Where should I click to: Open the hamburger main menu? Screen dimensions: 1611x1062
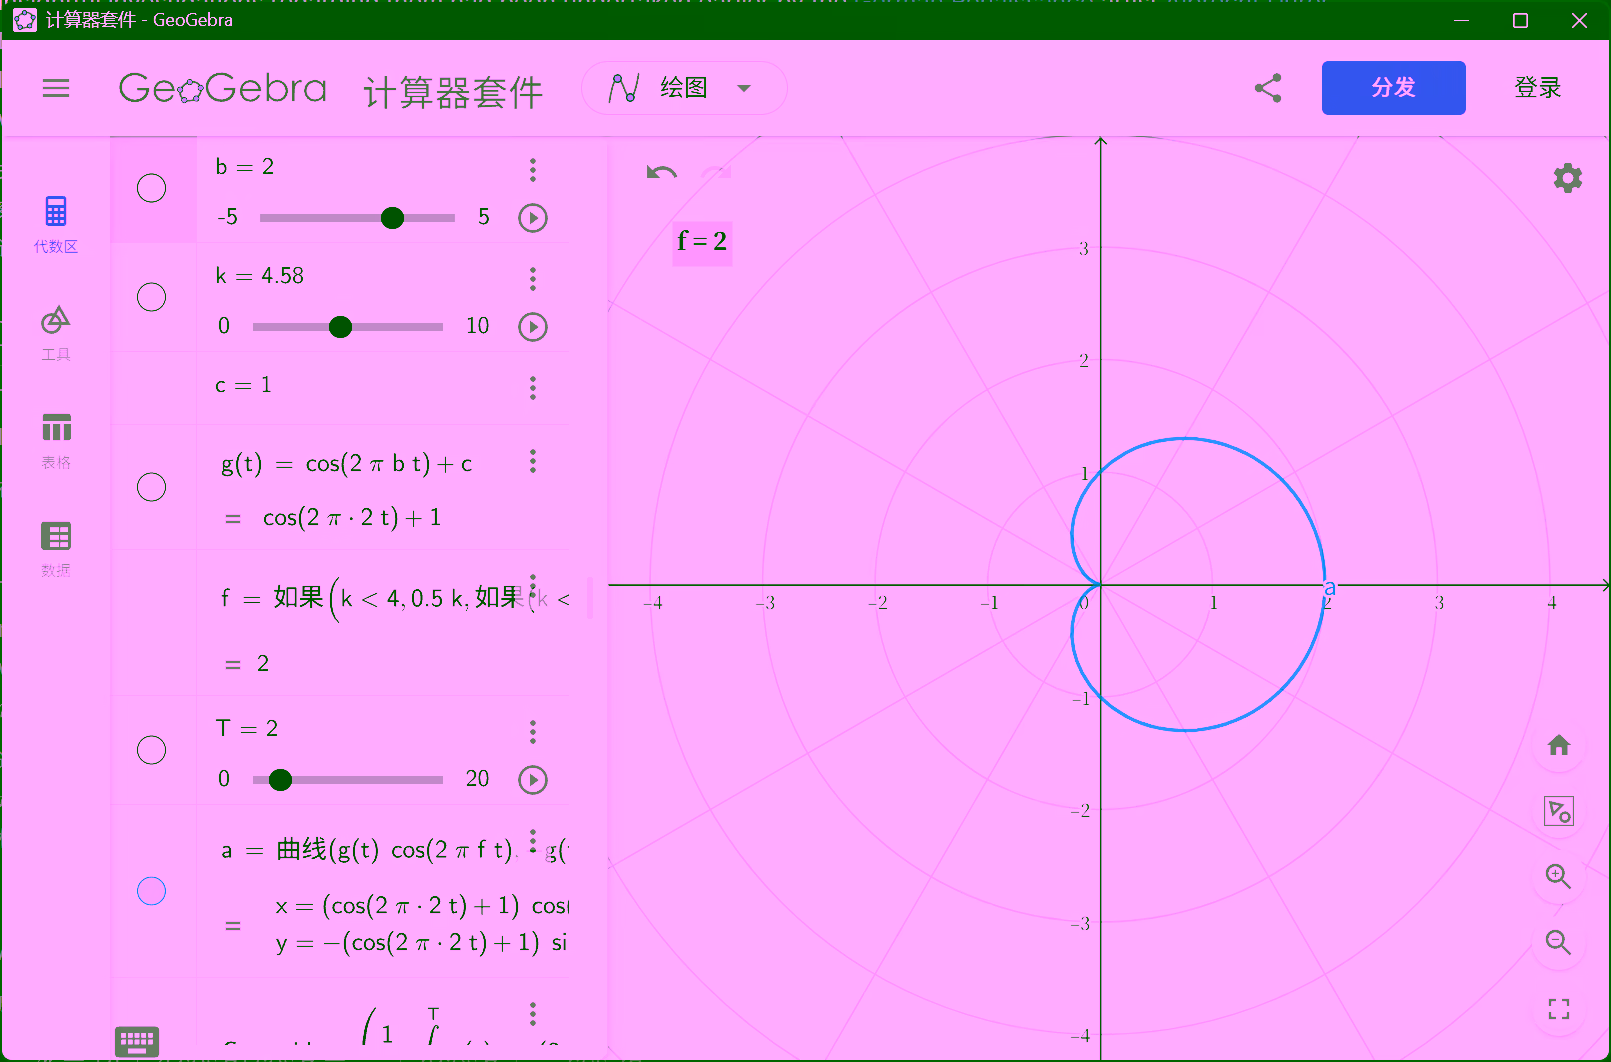tap(56, 88)
